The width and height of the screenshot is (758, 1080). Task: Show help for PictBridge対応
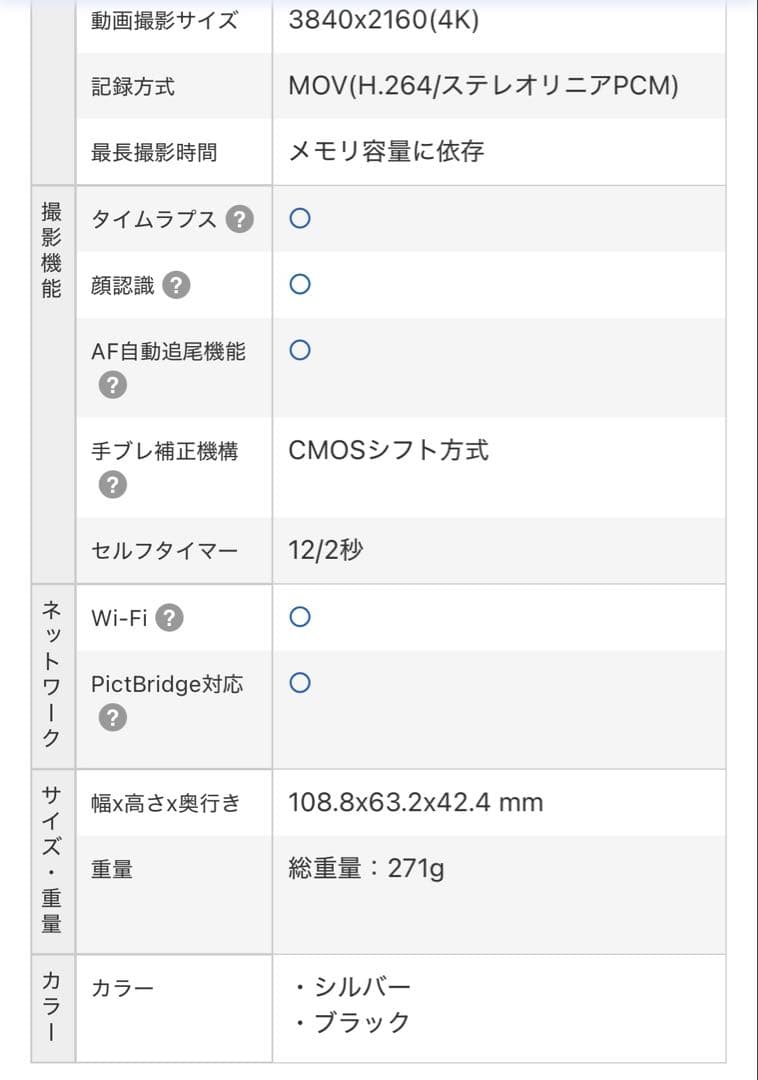(x=113, y=718)
